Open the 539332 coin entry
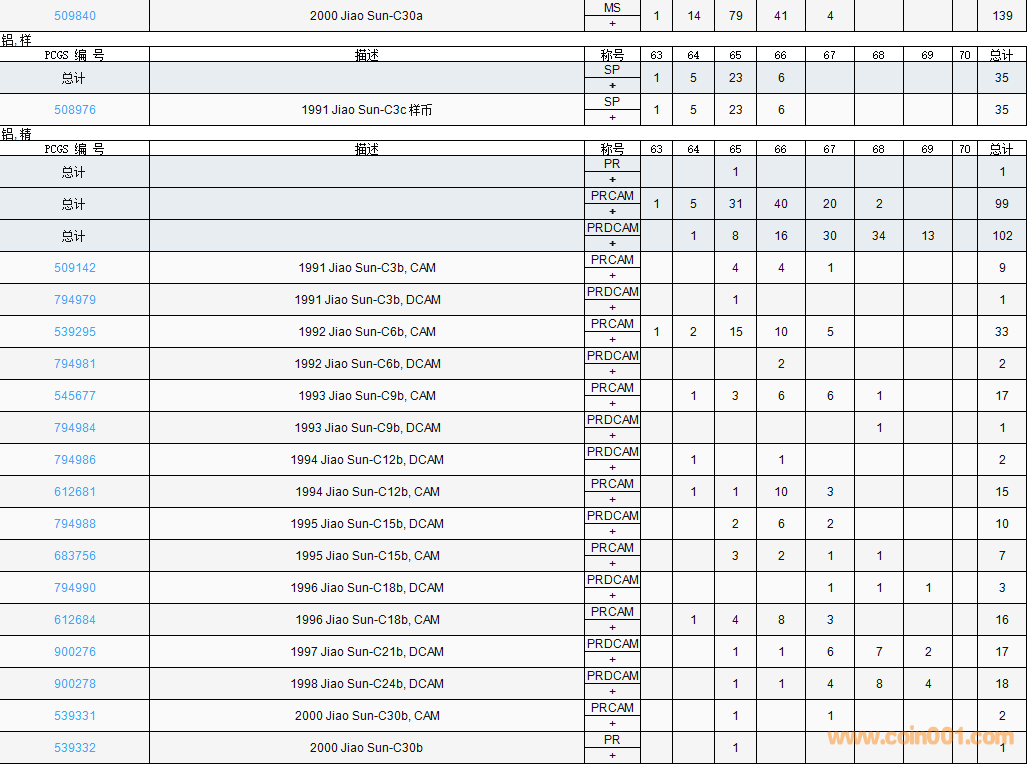 [x=75, y=748]
